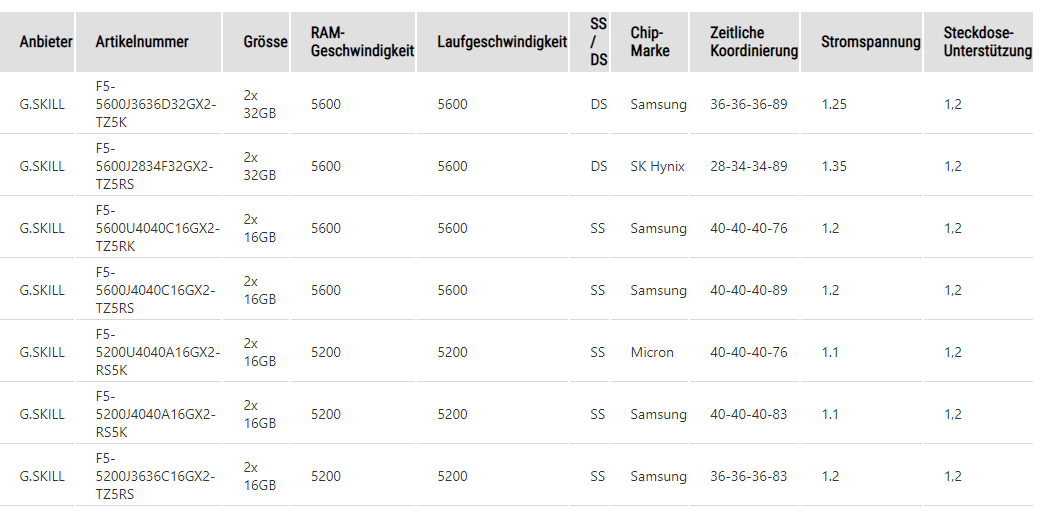Click the Artikelnummer column header
This screenshot has height=521, width=1047.
tap(142, 42)
